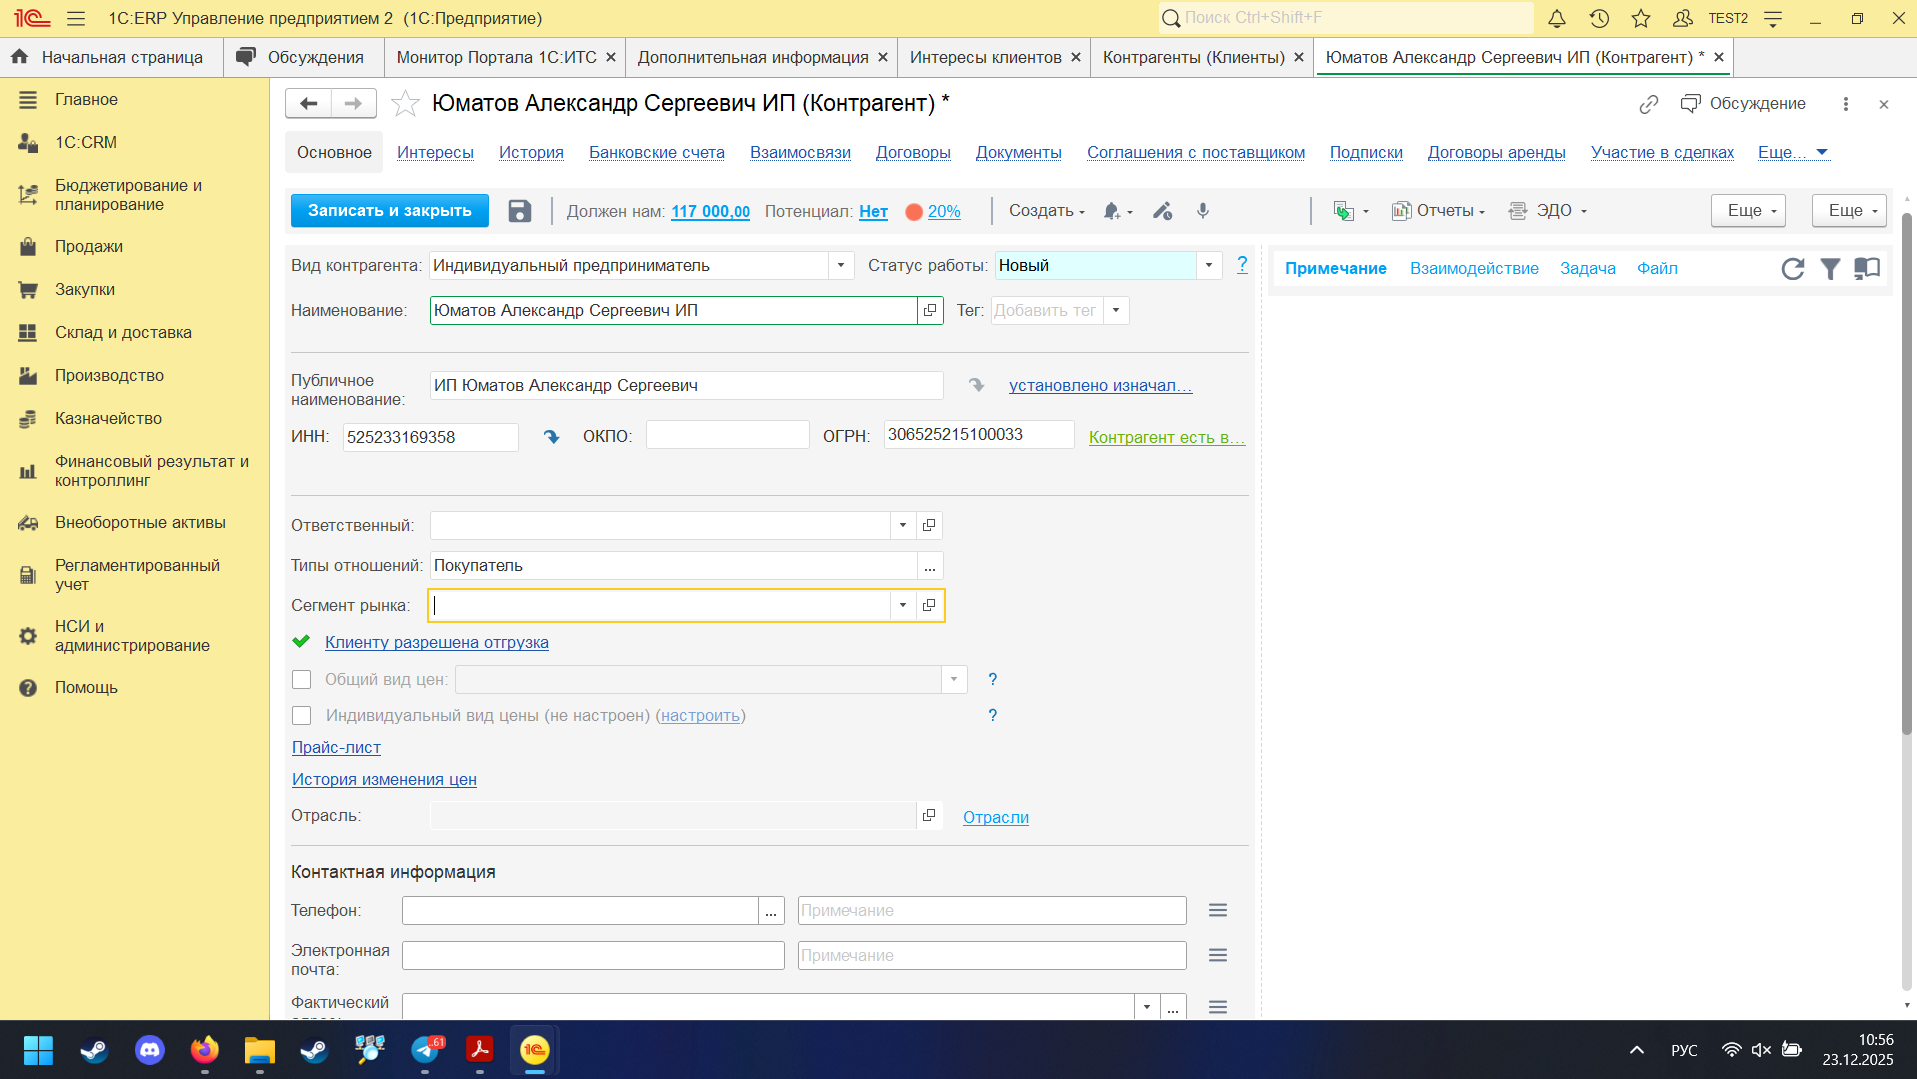
Task: Open the История изменения цен link
Action: coord(384,779)
